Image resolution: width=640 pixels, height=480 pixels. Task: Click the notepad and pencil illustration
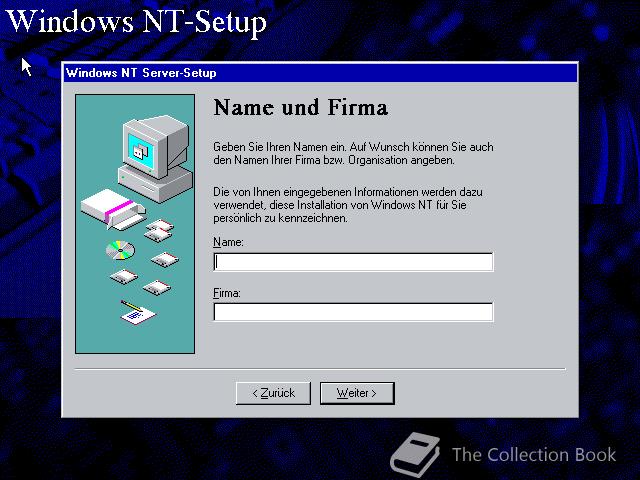pyautogui.click(x=138, y=313)
